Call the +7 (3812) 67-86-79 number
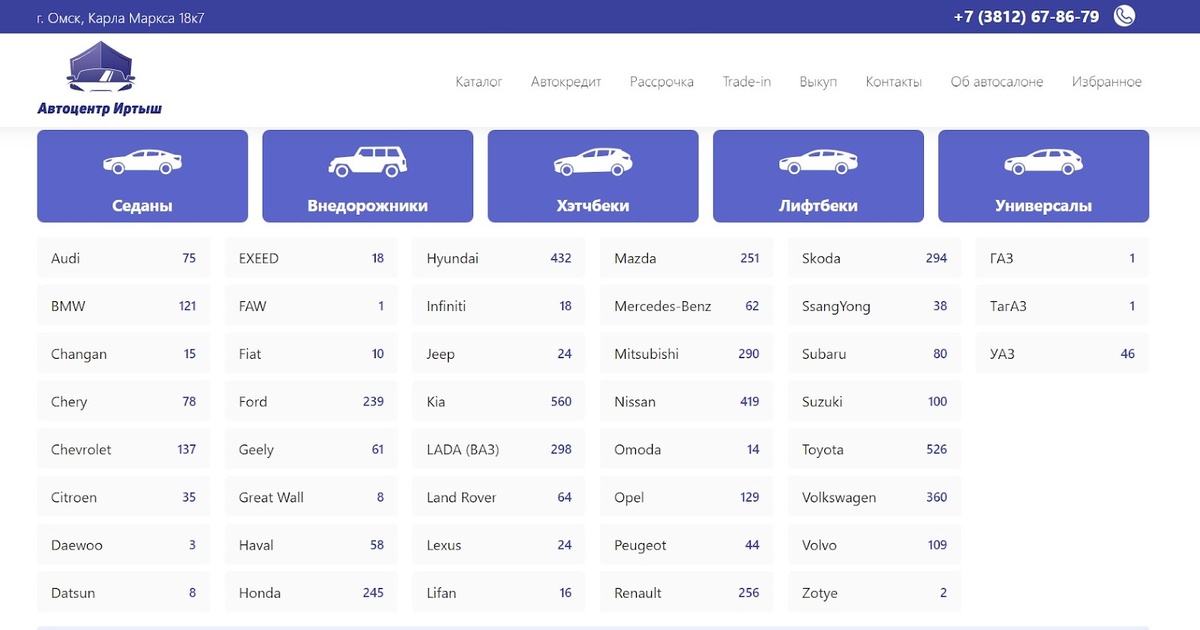Viewport: 1200px width, 630px height. coord(1026,17)
